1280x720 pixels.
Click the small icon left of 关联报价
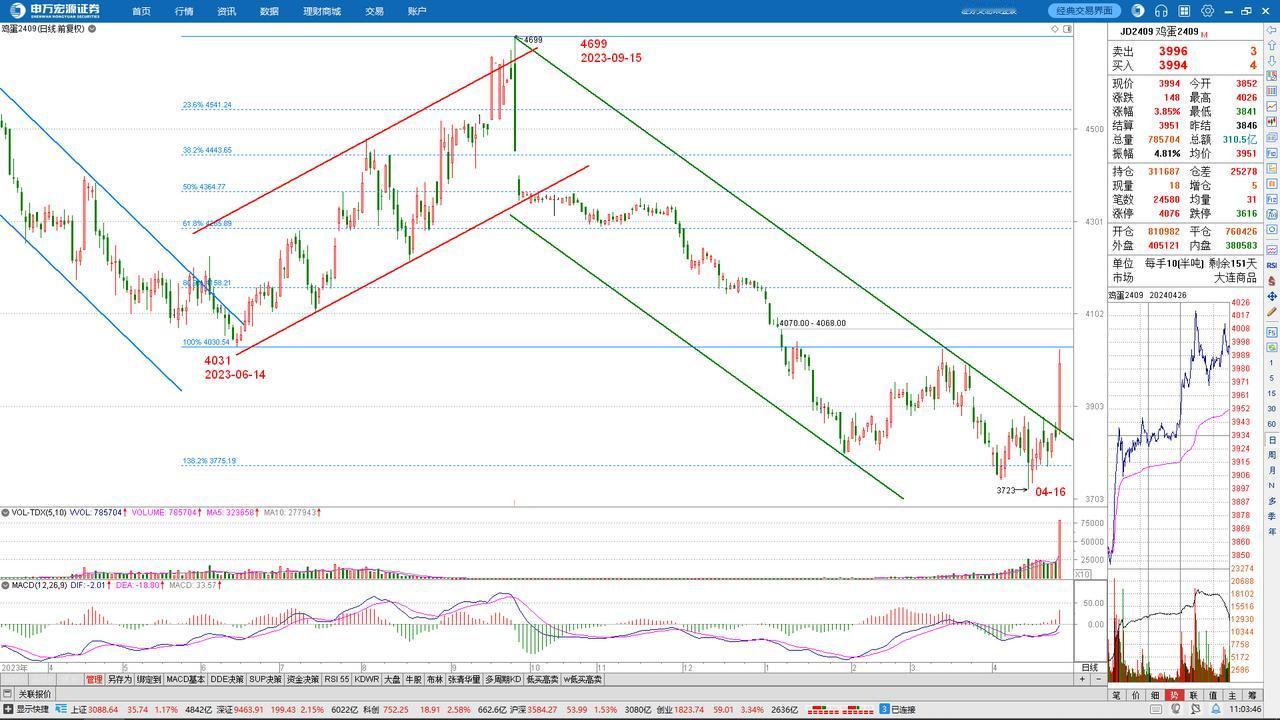coord(8,693)
